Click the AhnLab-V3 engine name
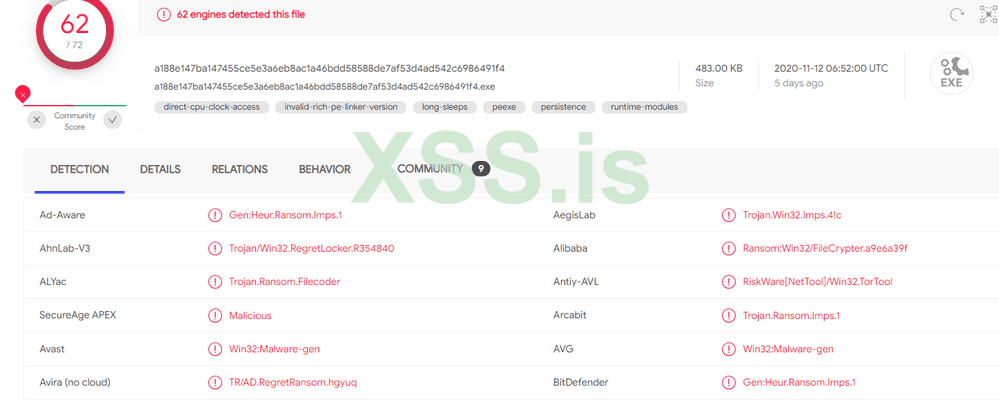Screen dimensions: 999x401 click(x=65, y=248)
